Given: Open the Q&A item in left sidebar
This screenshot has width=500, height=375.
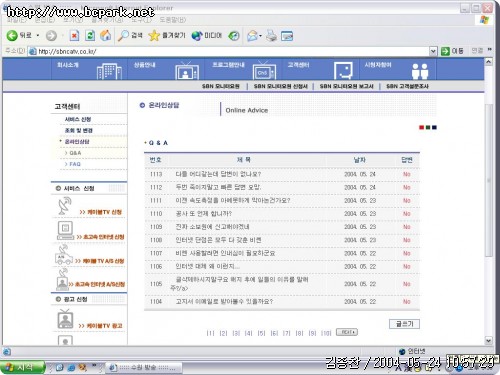Looking at the screenshot, I should (x=75, y=153).
